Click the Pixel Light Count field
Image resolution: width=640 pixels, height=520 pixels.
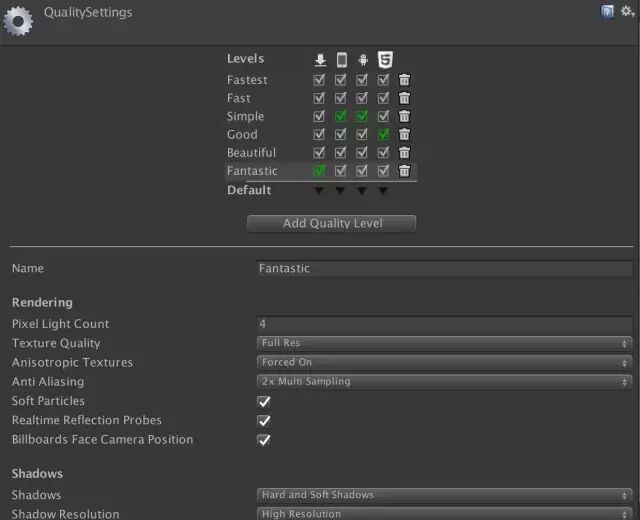pyautogui.click(x=444, y=324)
